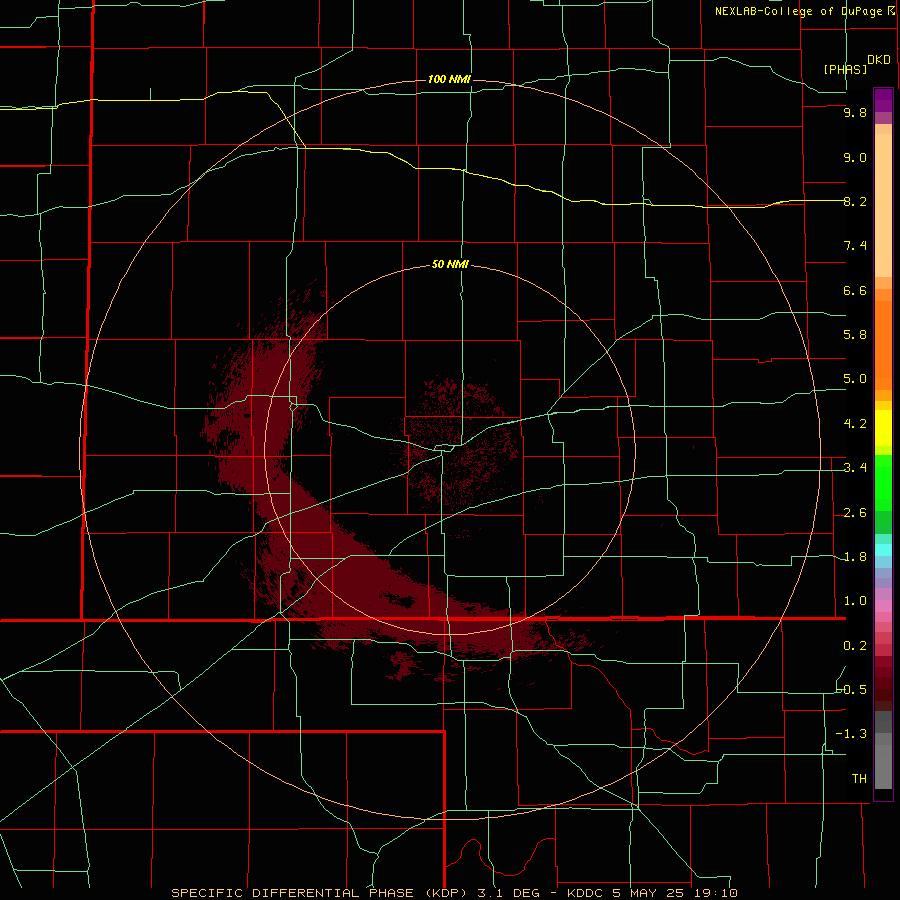Screen dimensions: 900x900
Task: Pick the peach segment of the color bar
Action: pyautogui.click(x=883, y=205)
